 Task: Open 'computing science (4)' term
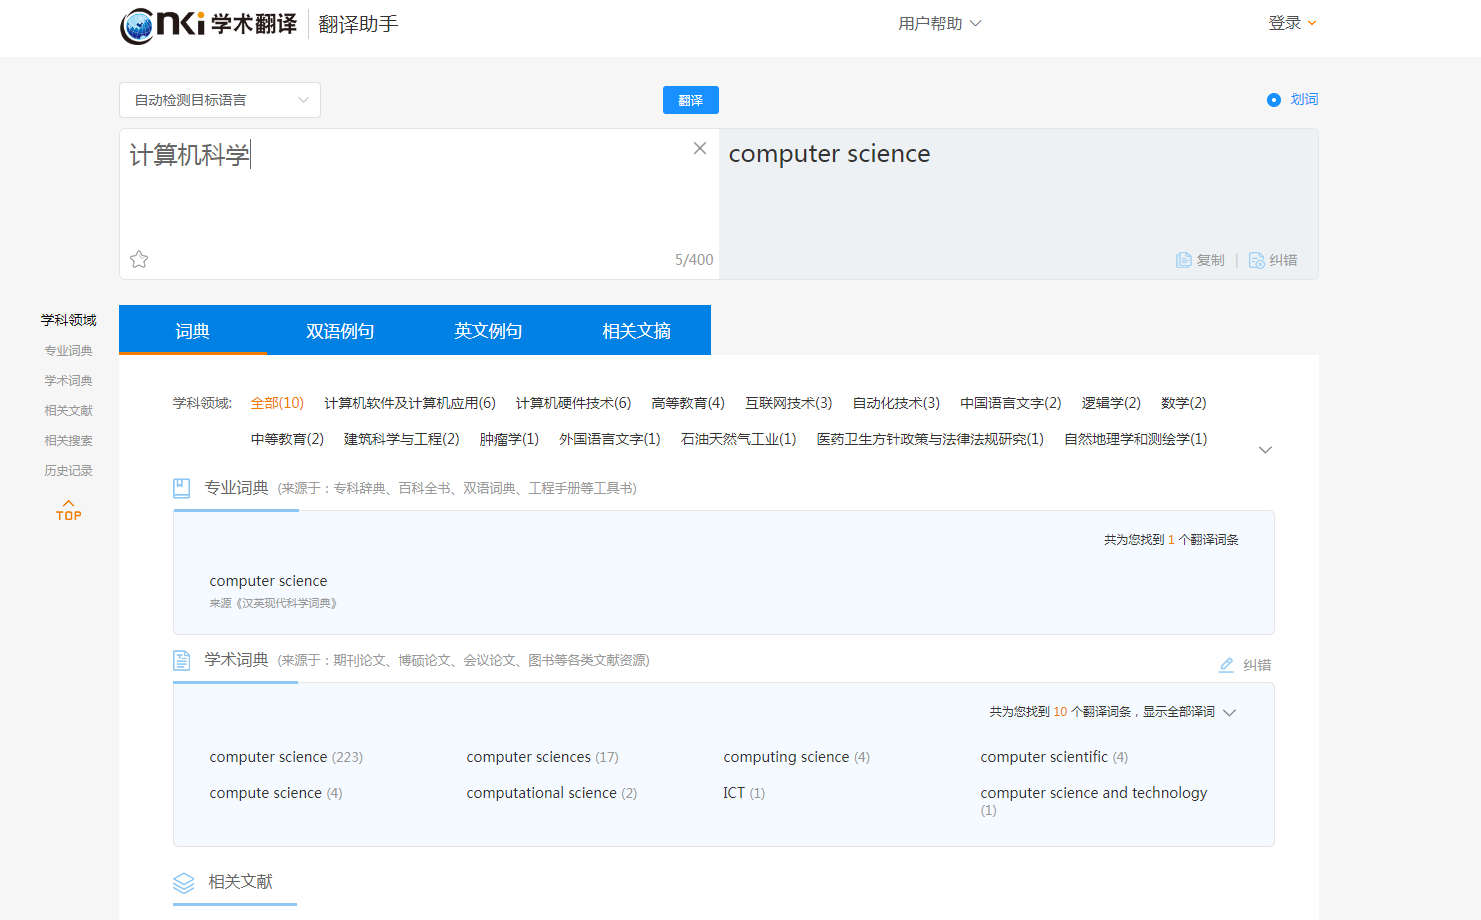point(797,757)
